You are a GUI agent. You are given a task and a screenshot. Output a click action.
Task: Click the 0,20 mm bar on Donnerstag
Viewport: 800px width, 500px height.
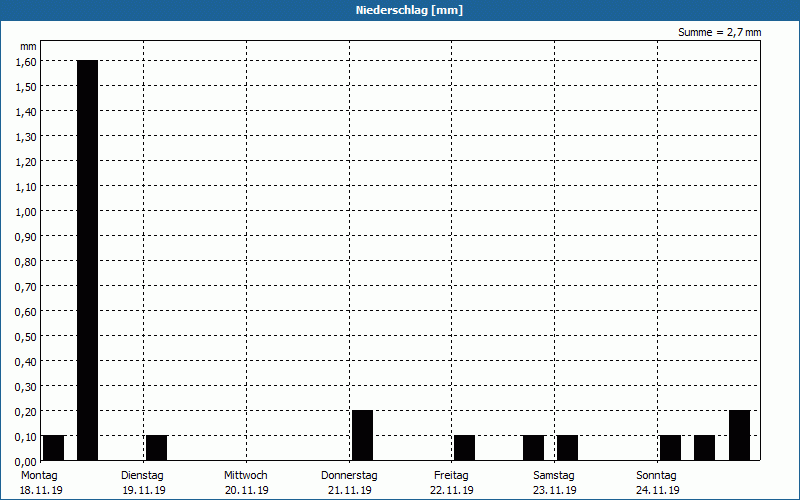[x=362, y=435]
